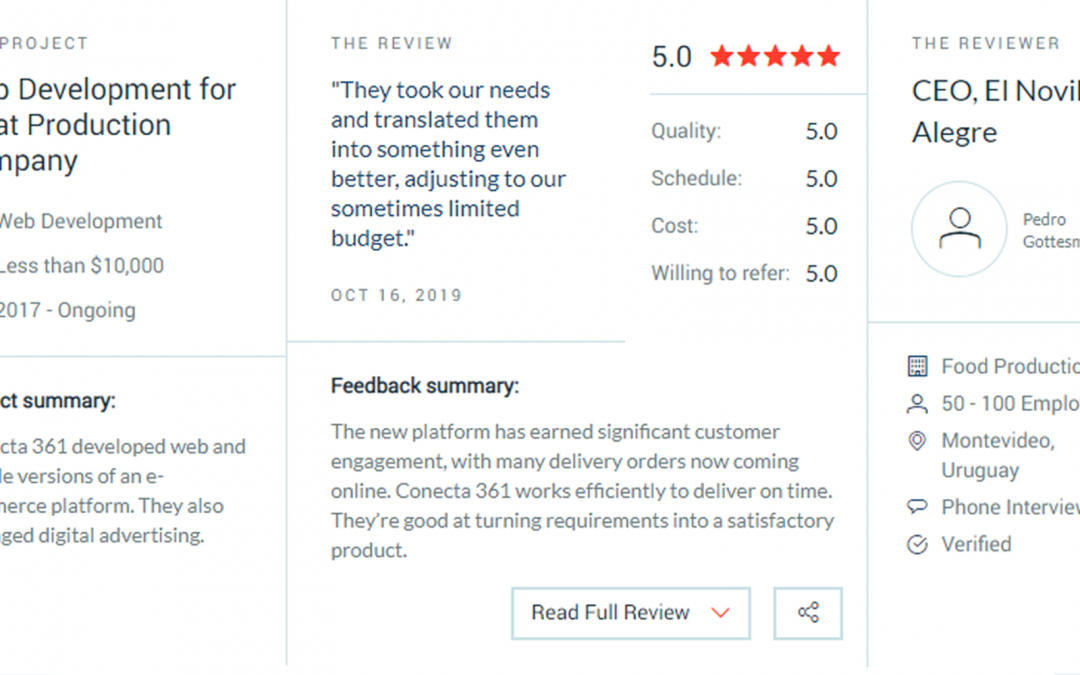
Task: Click the Phone Interview speech bubble icon
Action: tap(917, 507)
